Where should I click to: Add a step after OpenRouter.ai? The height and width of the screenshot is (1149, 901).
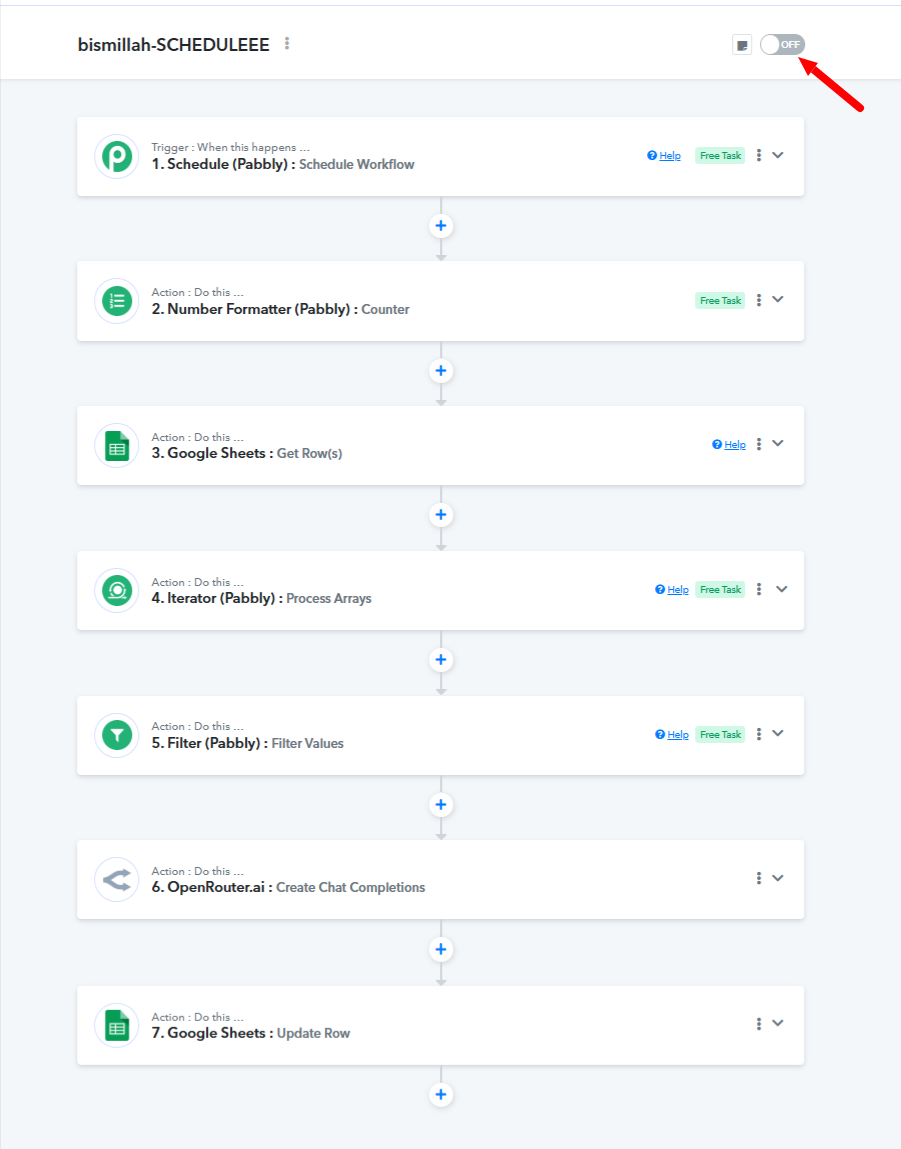click(x=441, y=950)
